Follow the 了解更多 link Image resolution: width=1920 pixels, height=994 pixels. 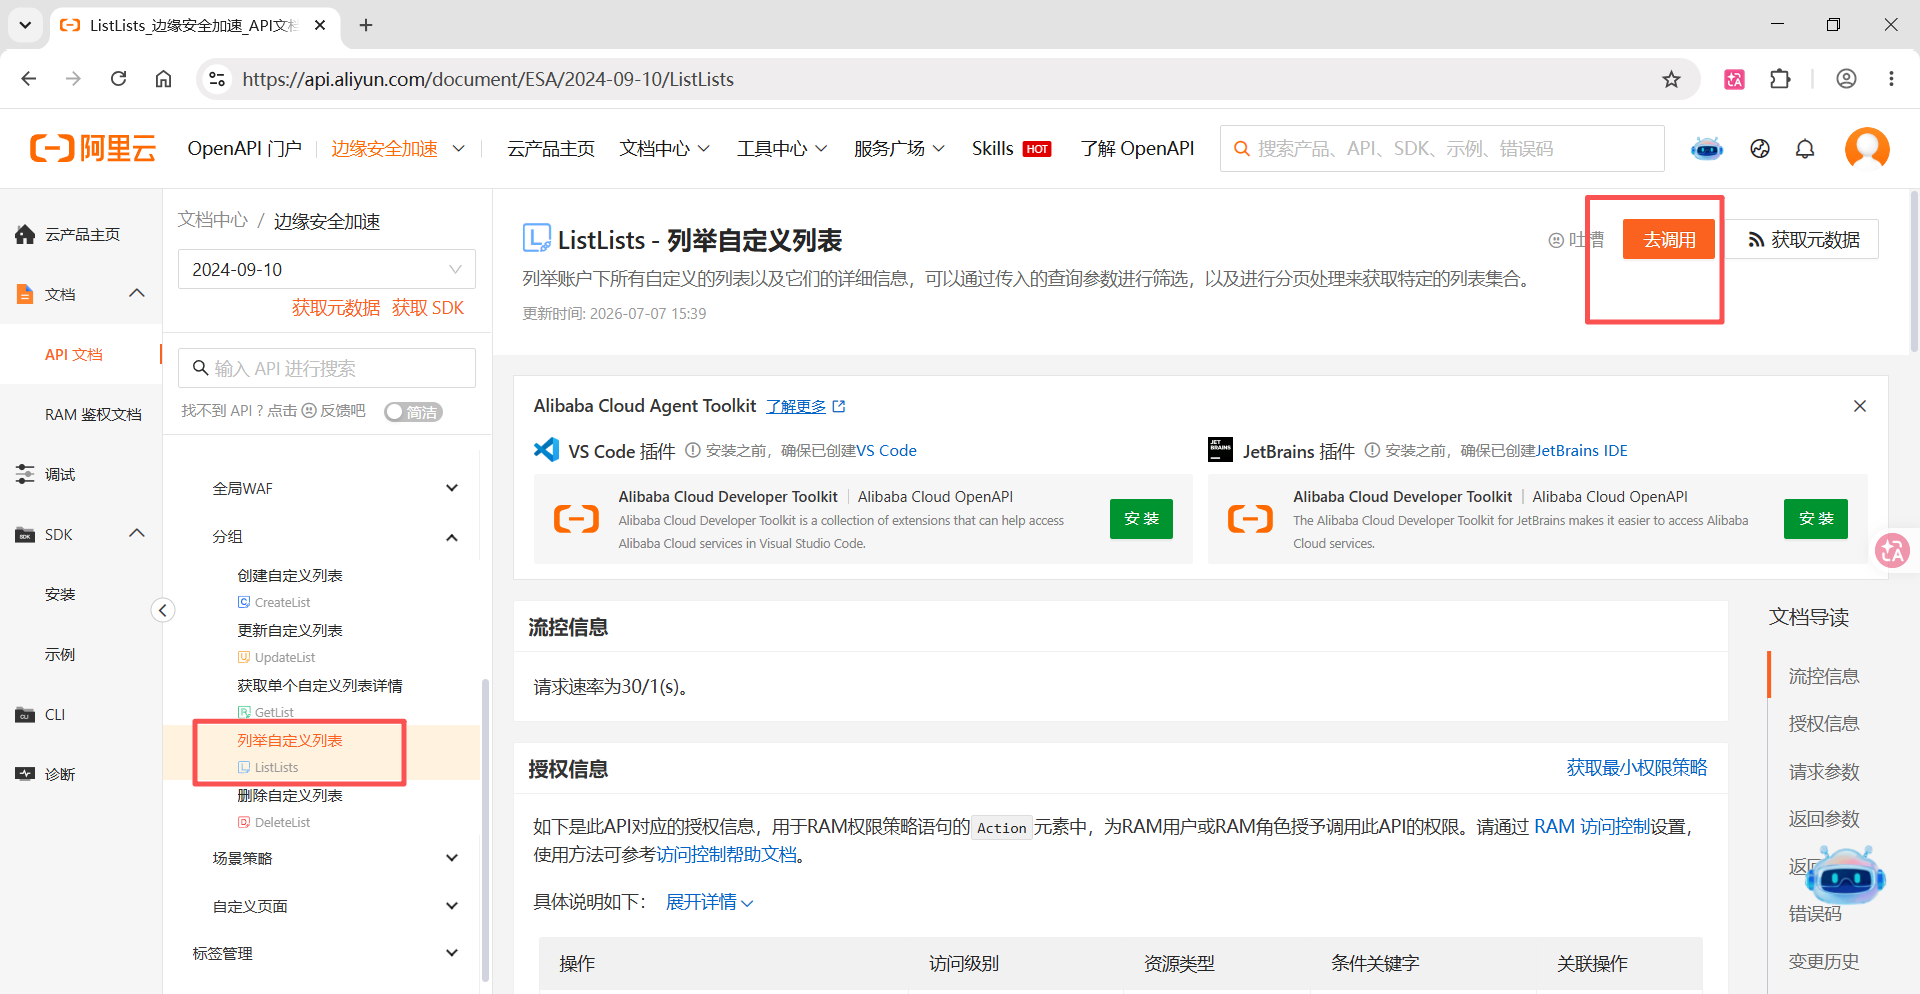coord(806,406)
